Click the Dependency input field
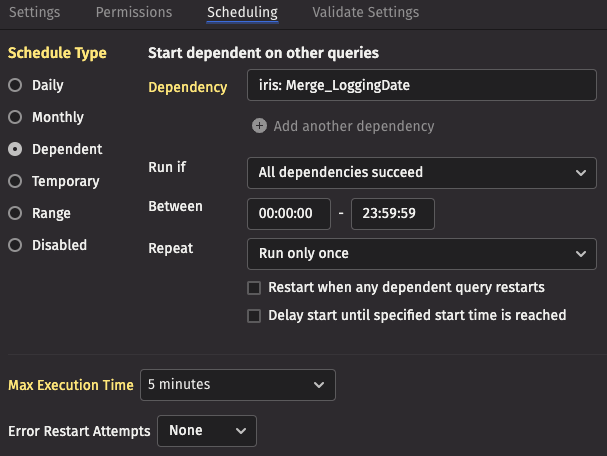This screenshot has height=456, width=607. click(x=421, y=87)
